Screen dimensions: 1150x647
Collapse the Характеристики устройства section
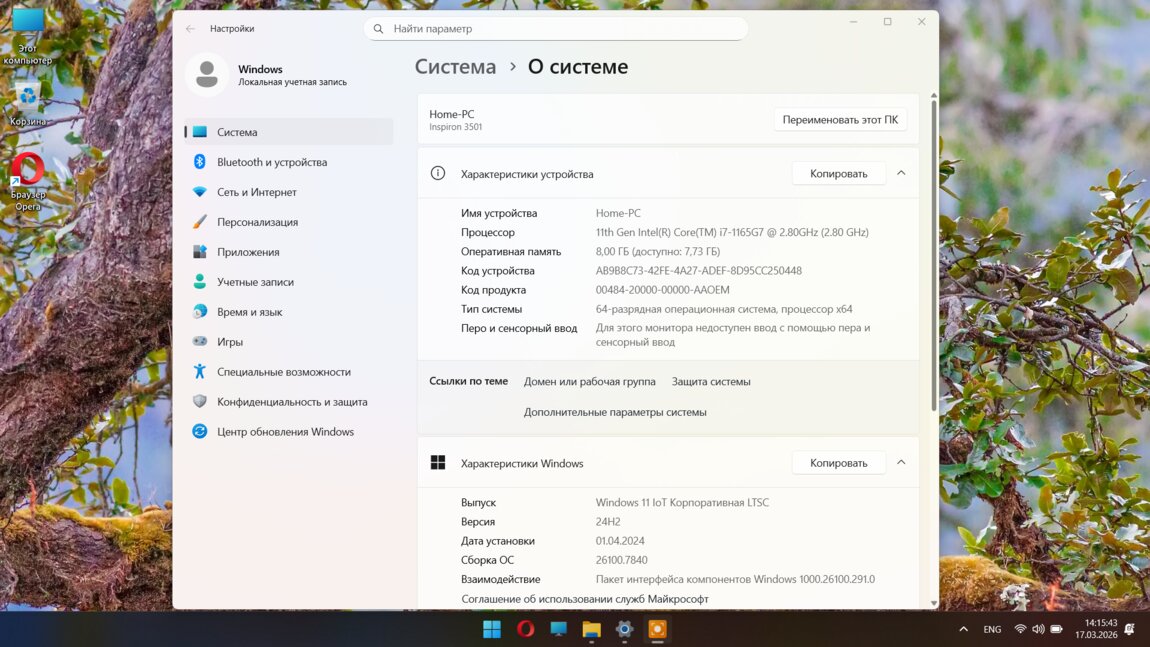901,173
